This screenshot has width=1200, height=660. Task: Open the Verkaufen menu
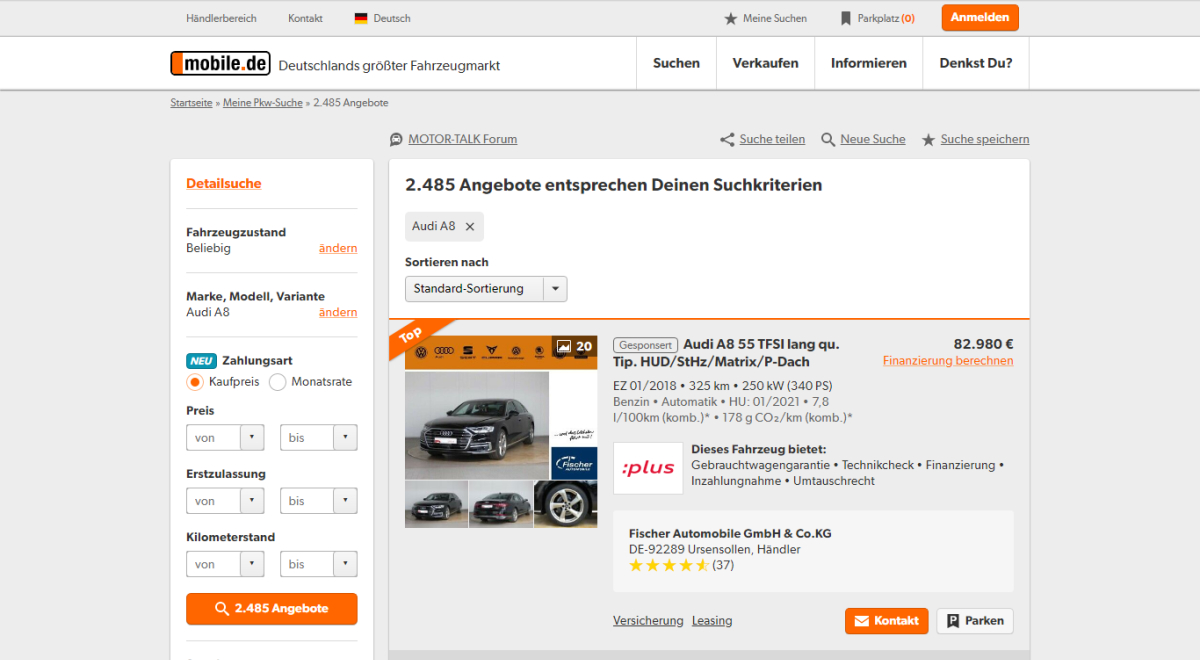766,63
